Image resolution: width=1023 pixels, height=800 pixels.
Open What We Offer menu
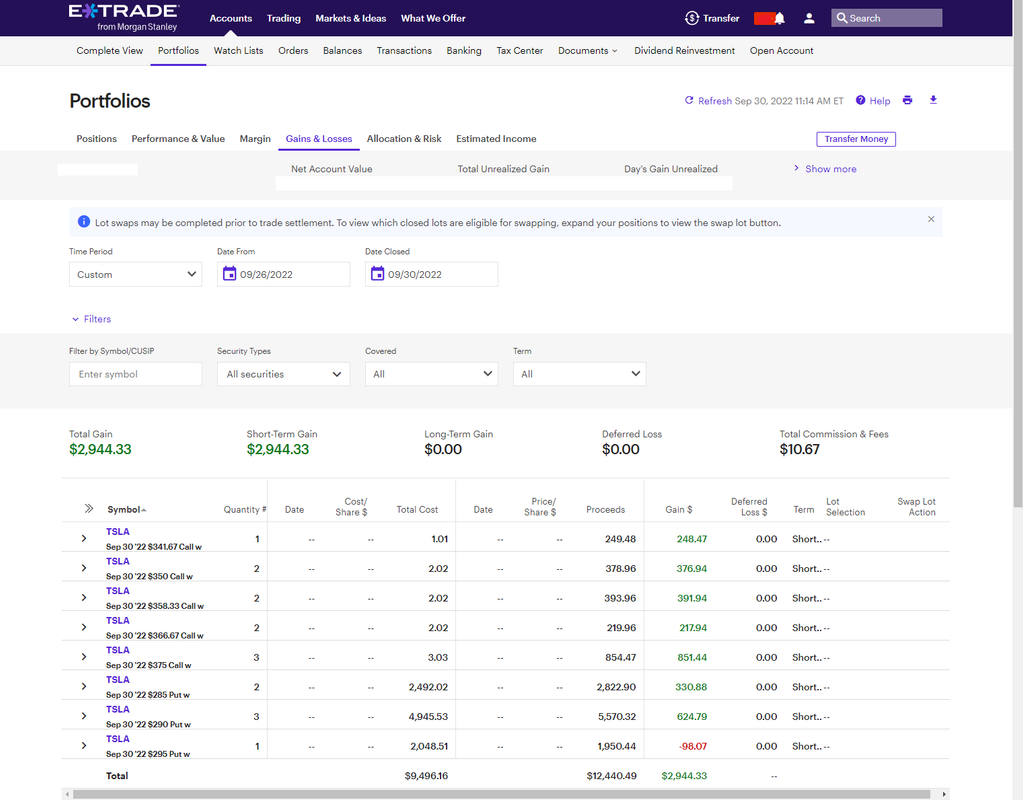click(x=433, y=18)
